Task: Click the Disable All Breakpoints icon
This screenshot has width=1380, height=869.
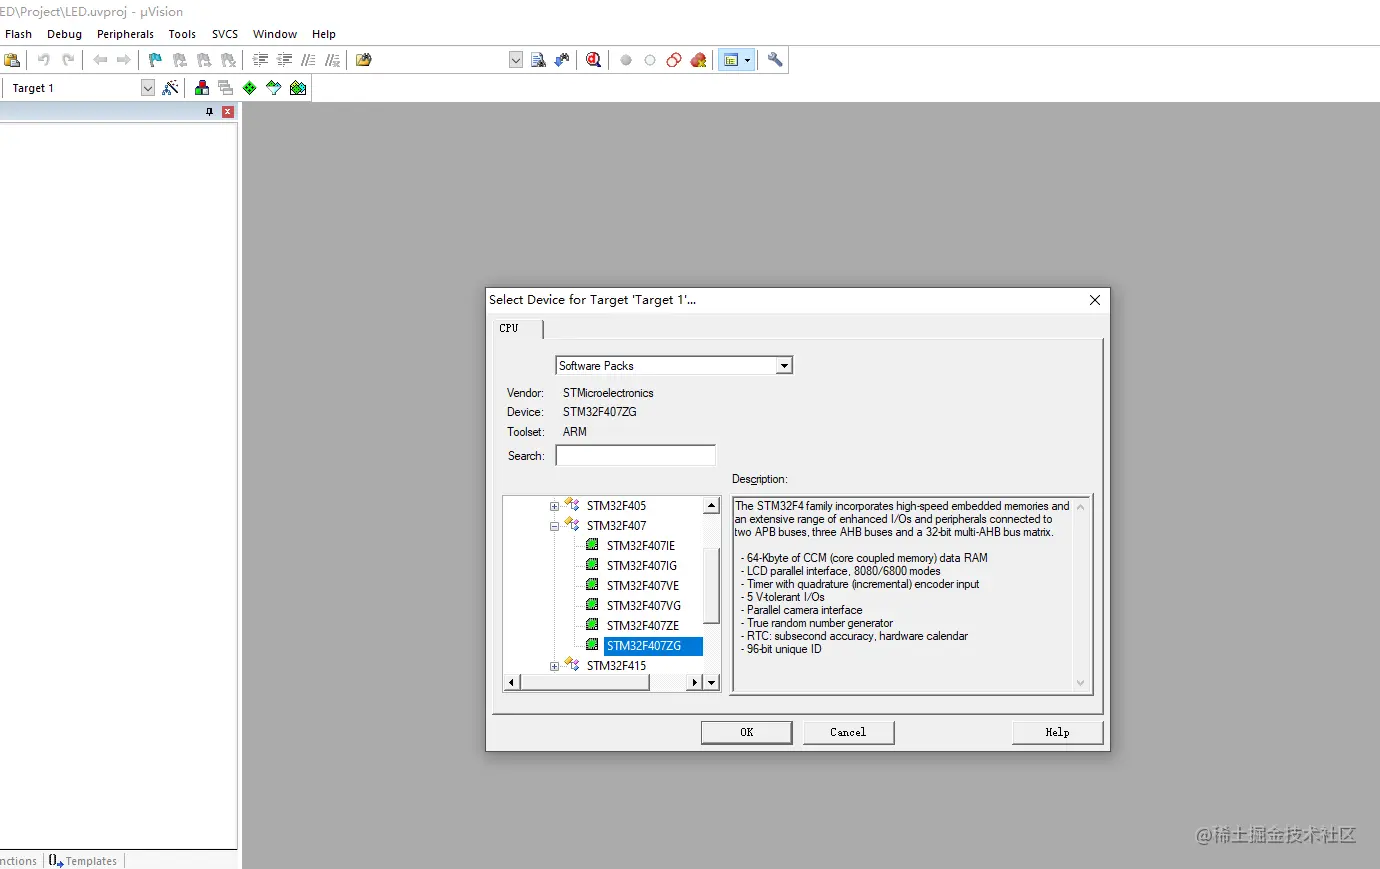Action: (x=674, y=60)
